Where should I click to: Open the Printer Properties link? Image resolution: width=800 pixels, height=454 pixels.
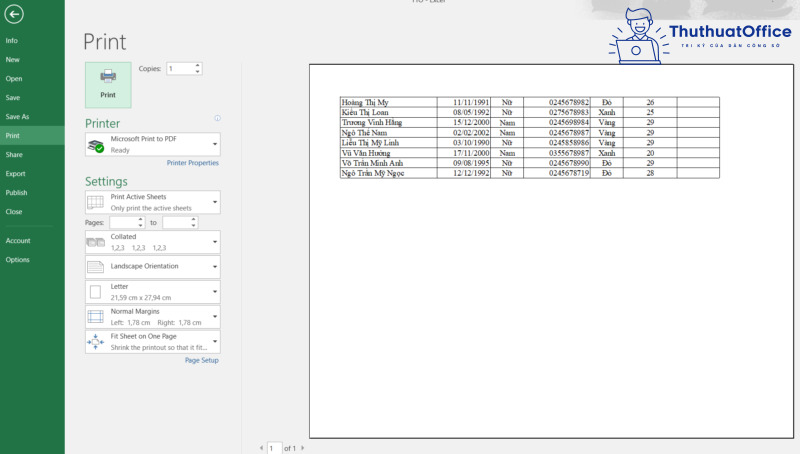192,163
